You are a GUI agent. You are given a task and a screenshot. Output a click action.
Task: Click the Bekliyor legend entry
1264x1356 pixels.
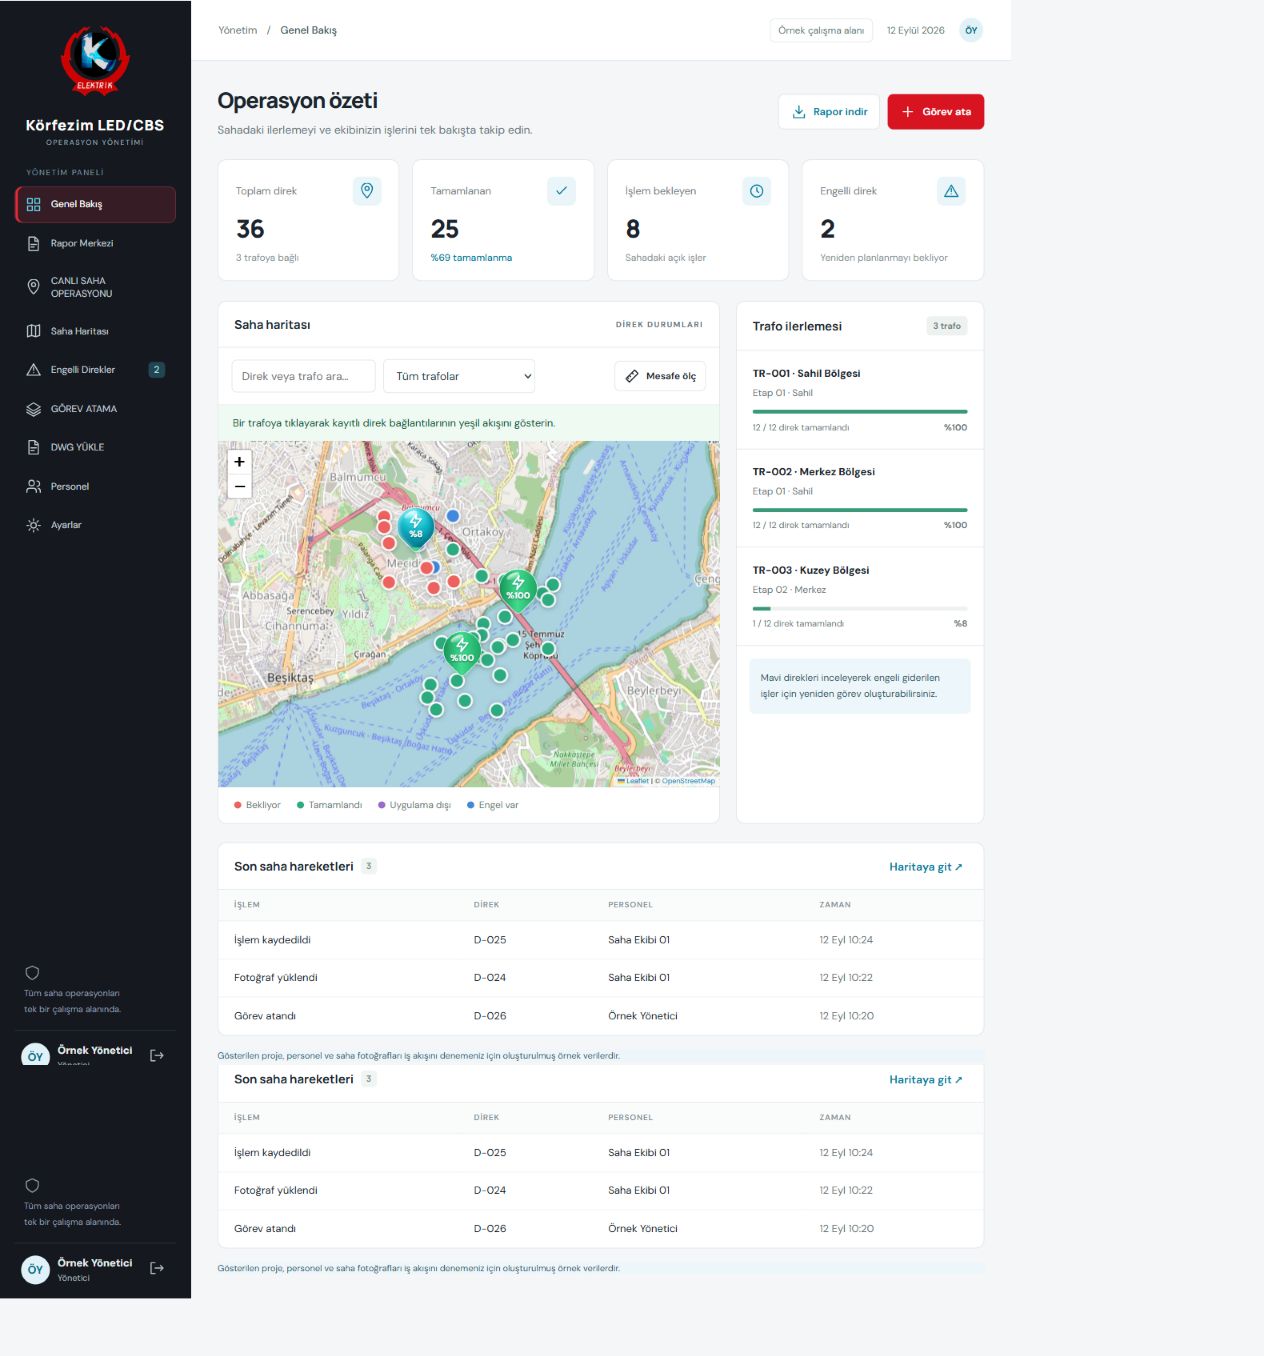(x=257, y=805)
